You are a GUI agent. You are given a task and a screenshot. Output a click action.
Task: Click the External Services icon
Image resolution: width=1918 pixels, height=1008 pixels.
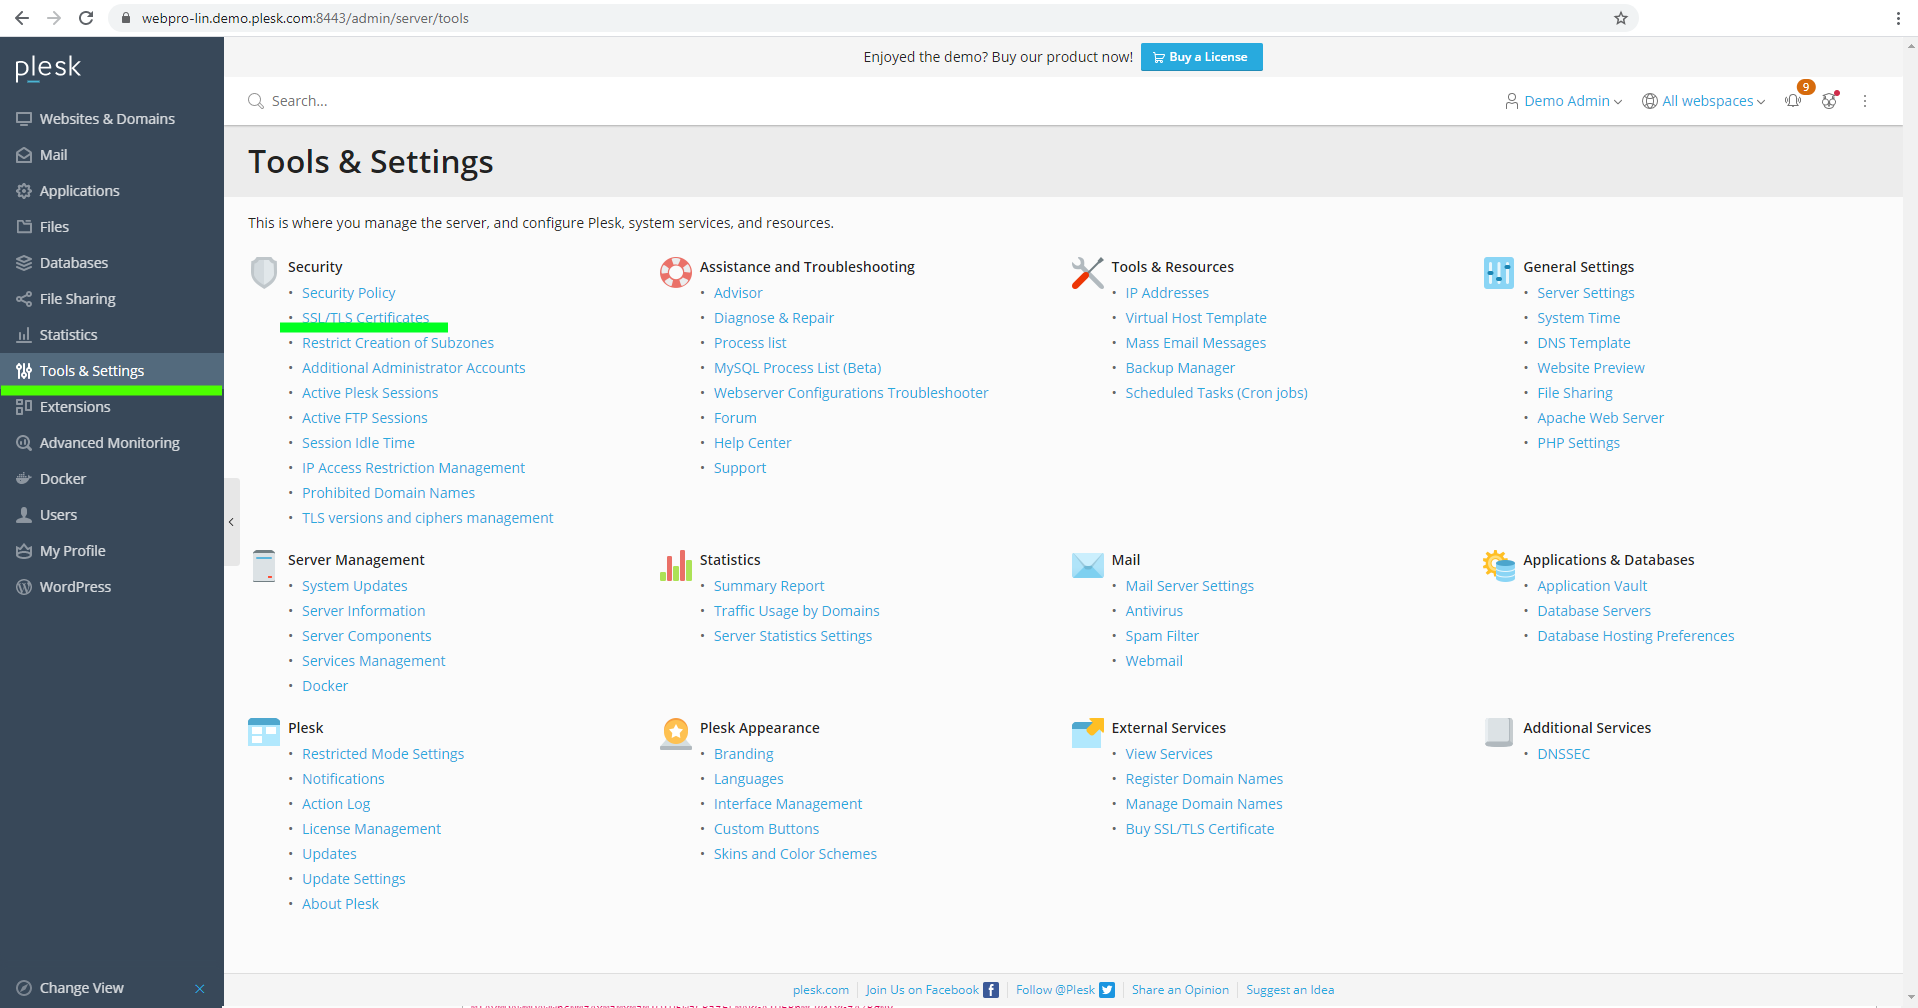(x=1087, y=733)
